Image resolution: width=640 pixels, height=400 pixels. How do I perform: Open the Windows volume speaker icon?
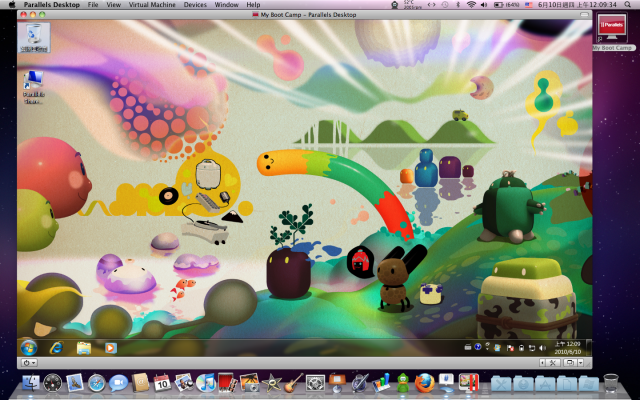tap(542, 348)
